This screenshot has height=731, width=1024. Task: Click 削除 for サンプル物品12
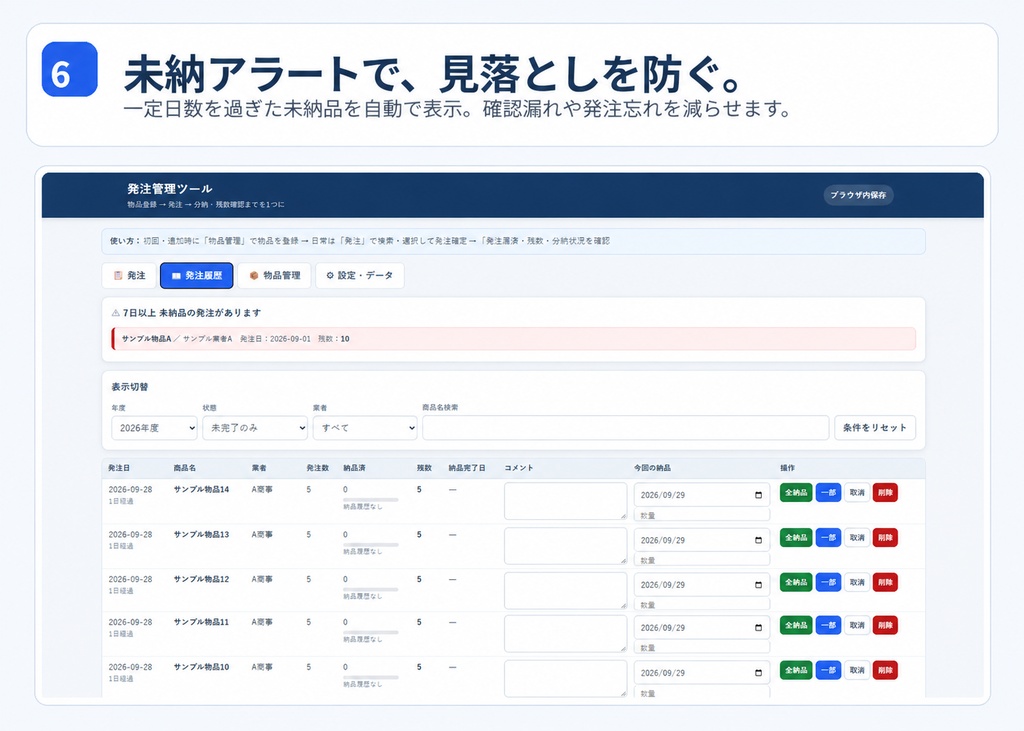click(x=886, y=582)
